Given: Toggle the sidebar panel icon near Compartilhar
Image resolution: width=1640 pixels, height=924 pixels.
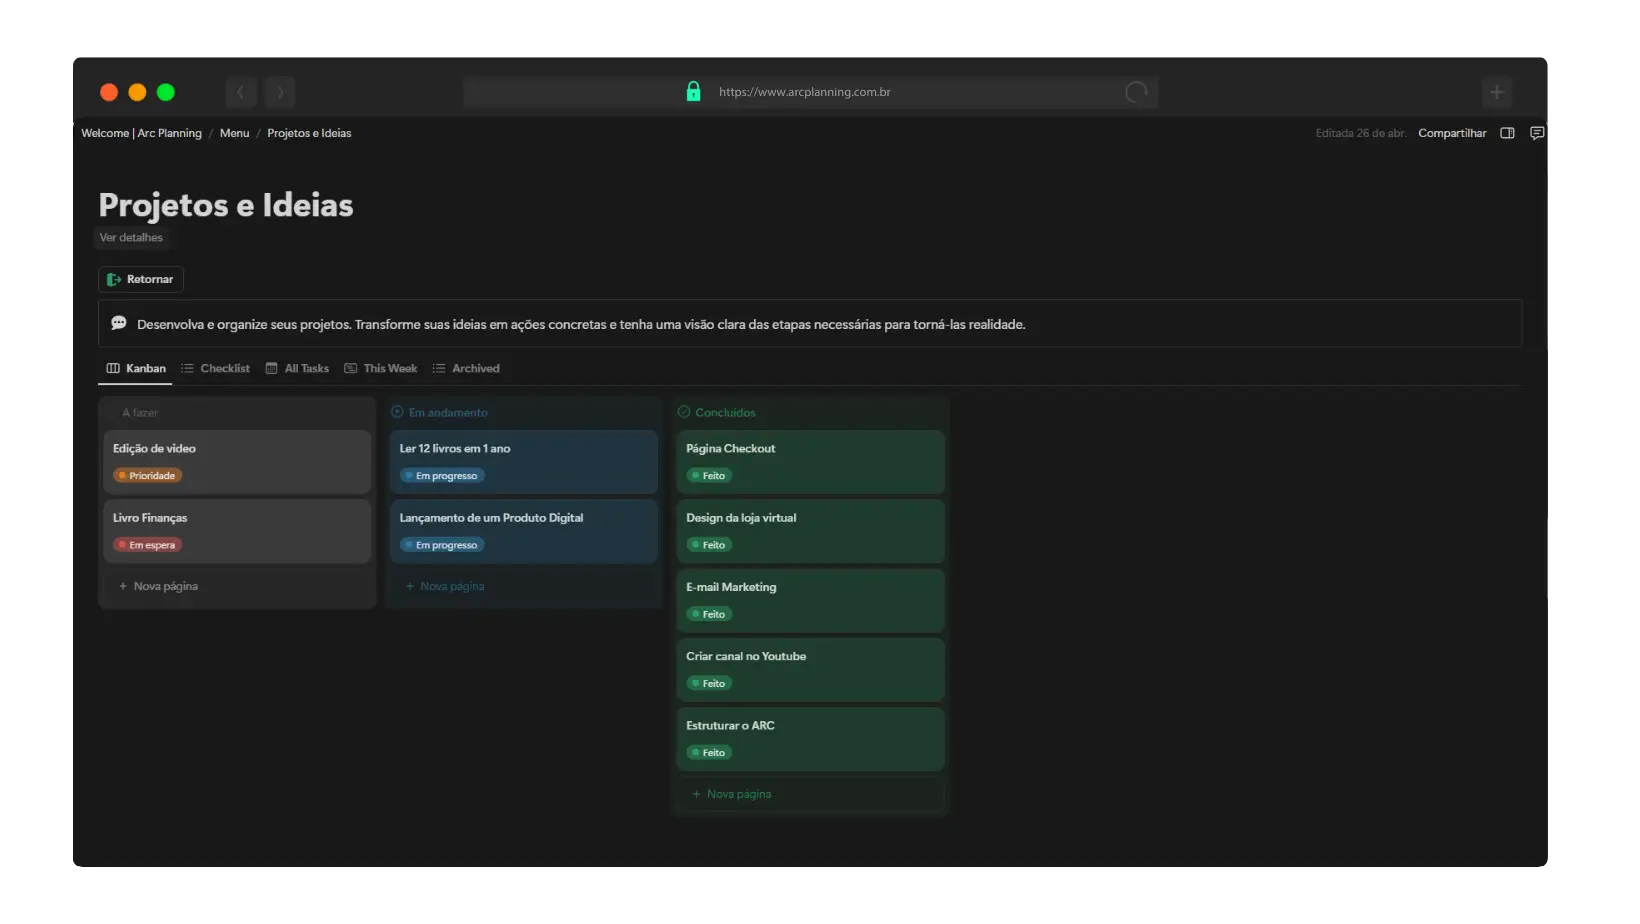Looking at the screenshot, I should point(1507,133).
